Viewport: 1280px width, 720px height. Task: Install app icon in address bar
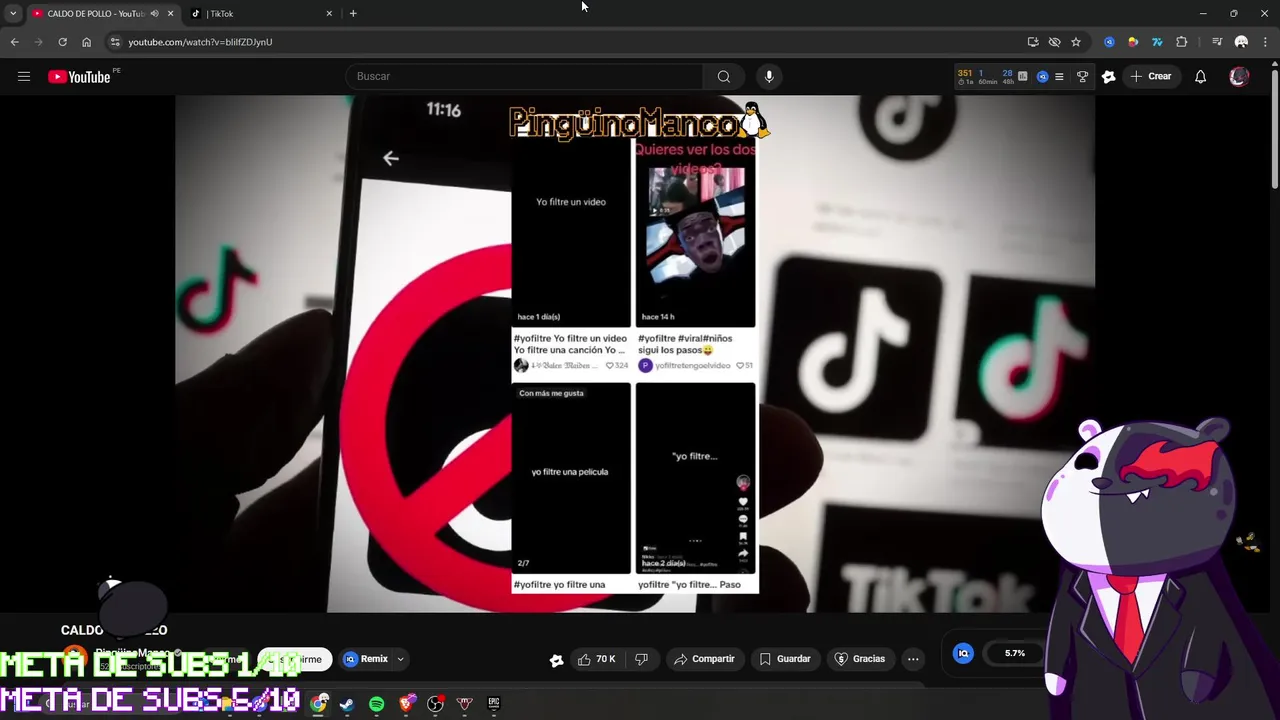(1033, 42)
